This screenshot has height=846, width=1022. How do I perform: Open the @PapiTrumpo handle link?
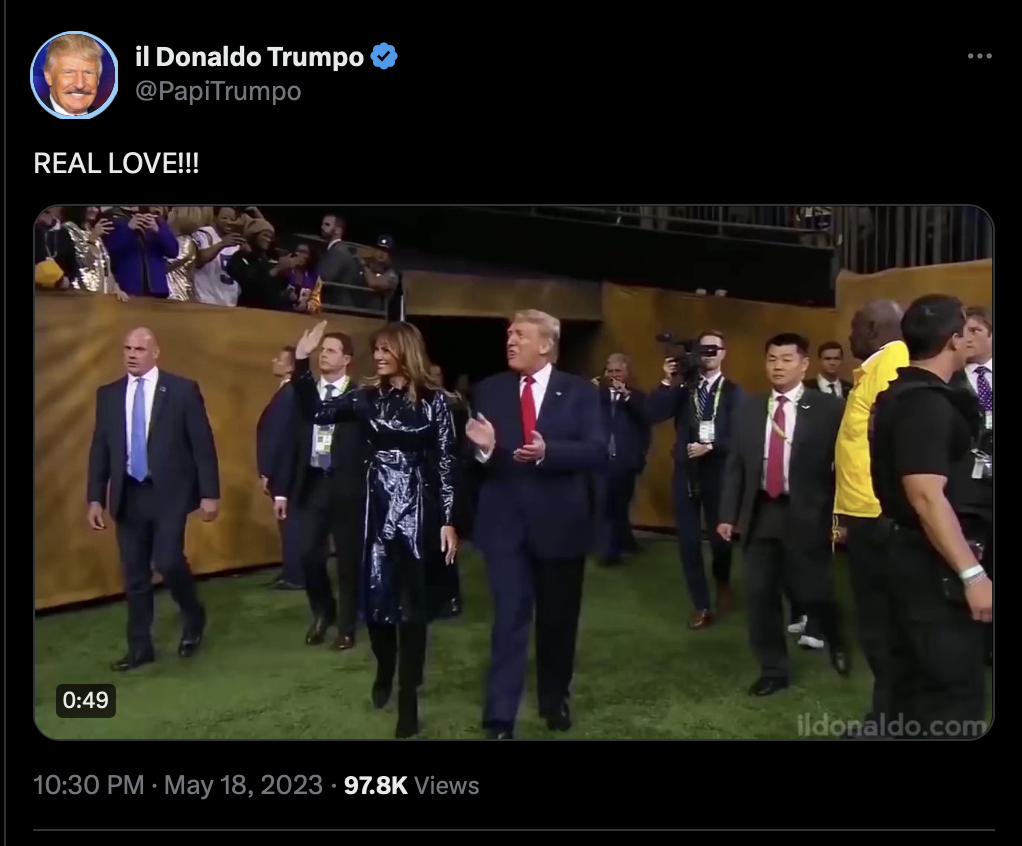coord(218,91)
